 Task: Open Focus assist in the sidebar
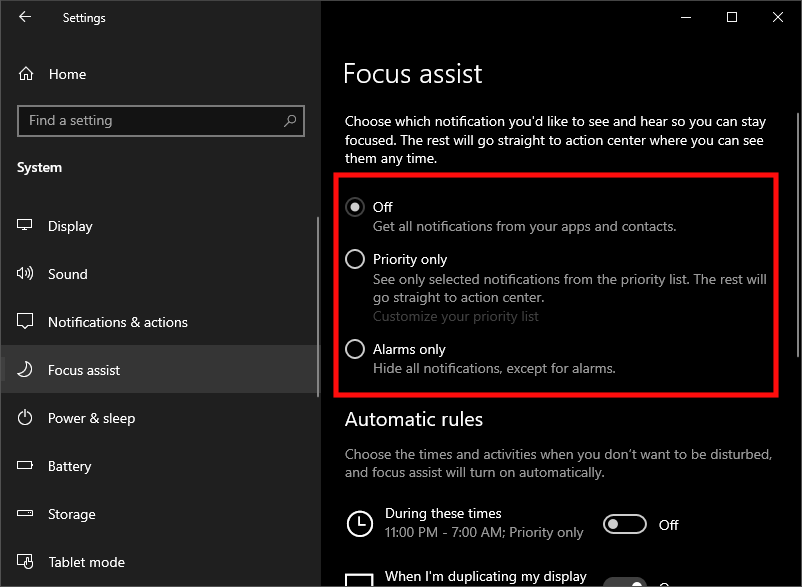[x=84, y=370]
